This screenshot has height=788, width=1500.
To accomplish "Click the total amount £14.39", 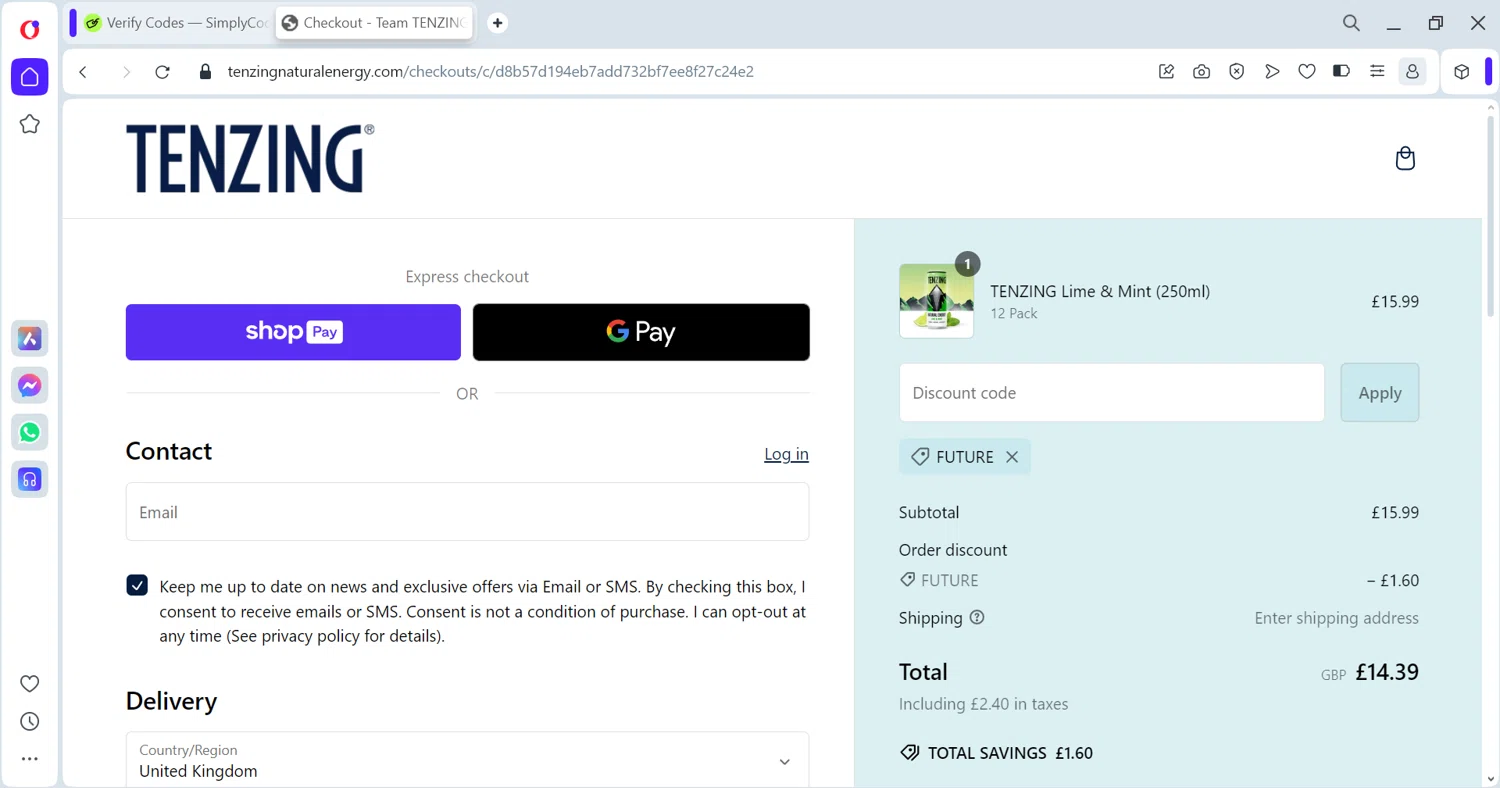I will tap(1387, 672).
